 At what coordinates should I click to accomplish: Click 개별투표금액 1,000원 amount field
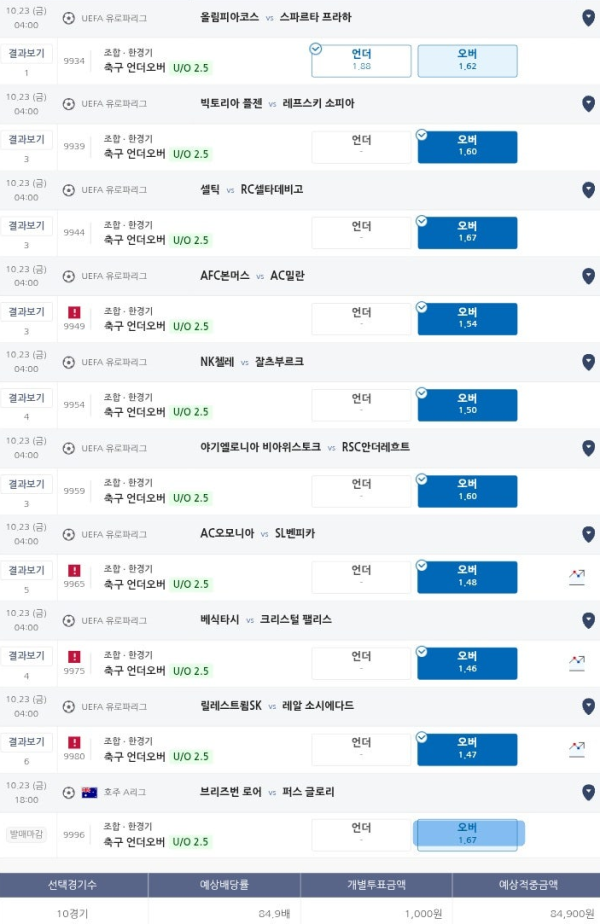[376, 912]
